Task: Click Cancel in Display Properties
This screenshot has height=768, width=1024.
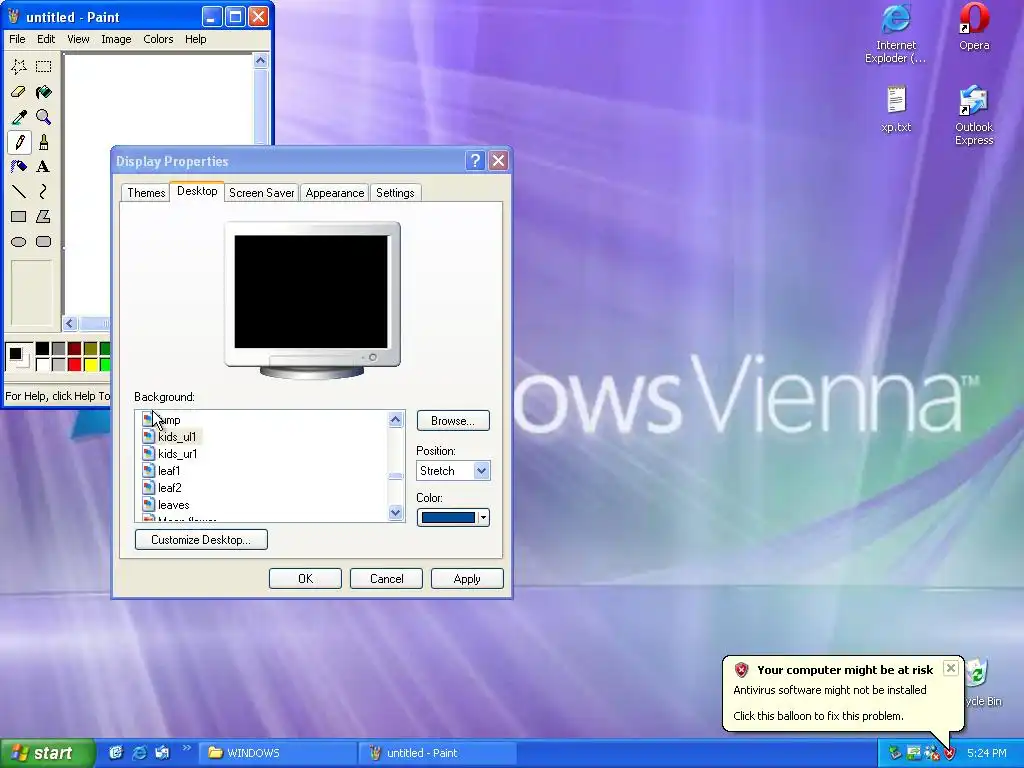Action: (x=386, y=579)
